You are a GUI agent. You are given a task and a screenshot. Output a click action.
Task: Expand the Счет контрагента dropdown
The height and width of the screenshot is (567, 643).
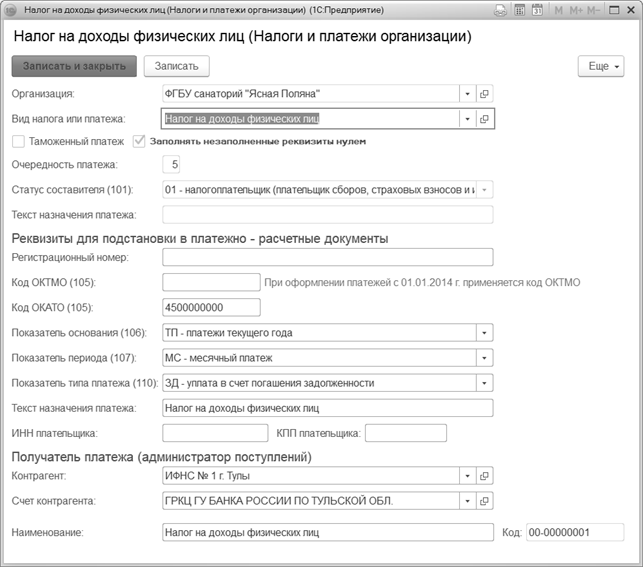467,501
